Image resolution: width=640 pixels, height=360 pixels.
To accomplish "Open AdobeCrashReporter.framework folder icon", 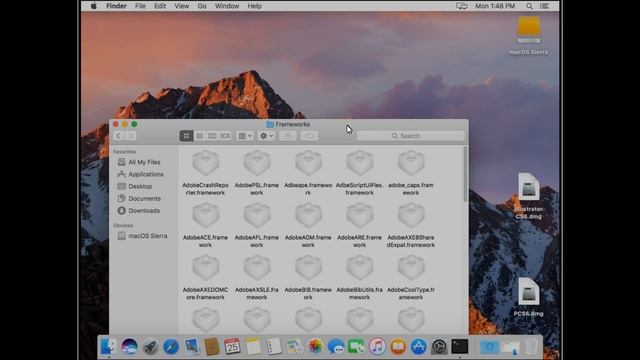I will (206, 162).
